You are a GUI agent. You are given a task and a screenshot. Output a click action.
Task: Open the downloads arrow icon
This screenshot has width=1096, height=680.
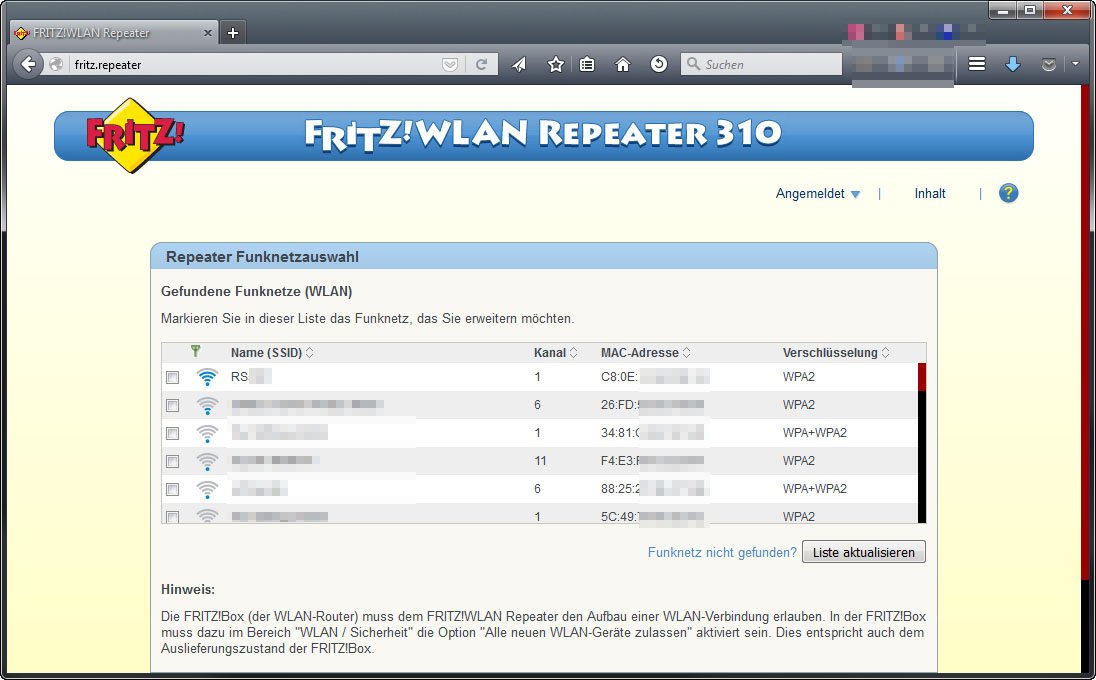tap(1013, 64)
